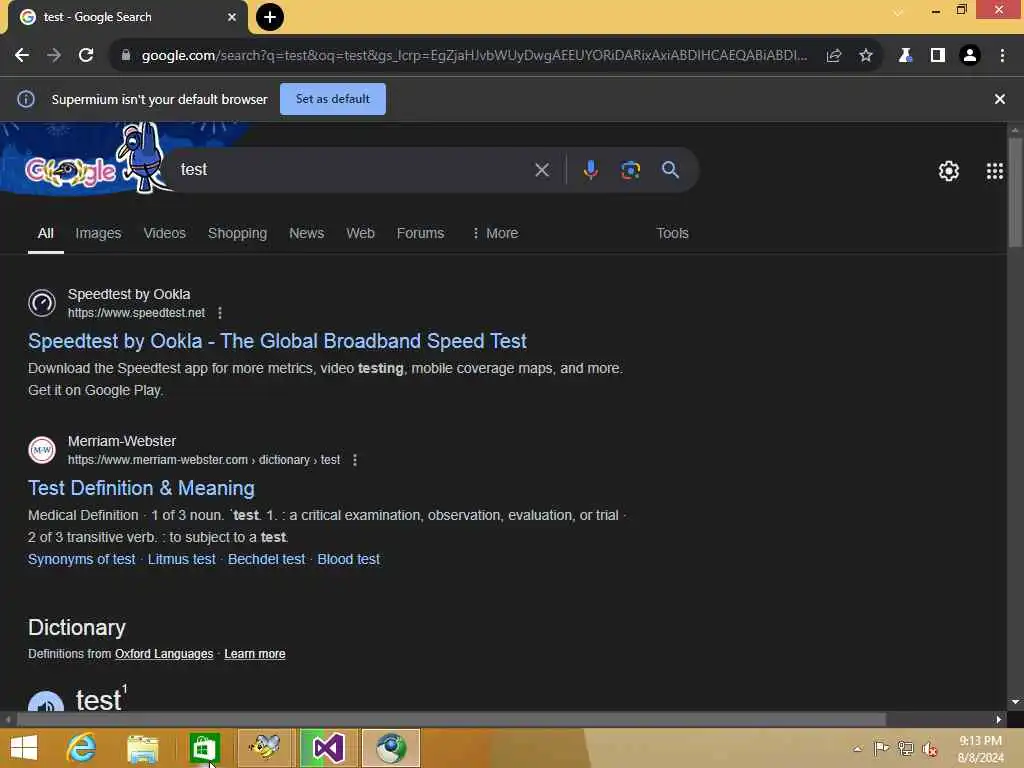Bookmark this page with the star icon
This screenshot has width=1024, height=768.
pyautogui.click(x=865, y=56)
